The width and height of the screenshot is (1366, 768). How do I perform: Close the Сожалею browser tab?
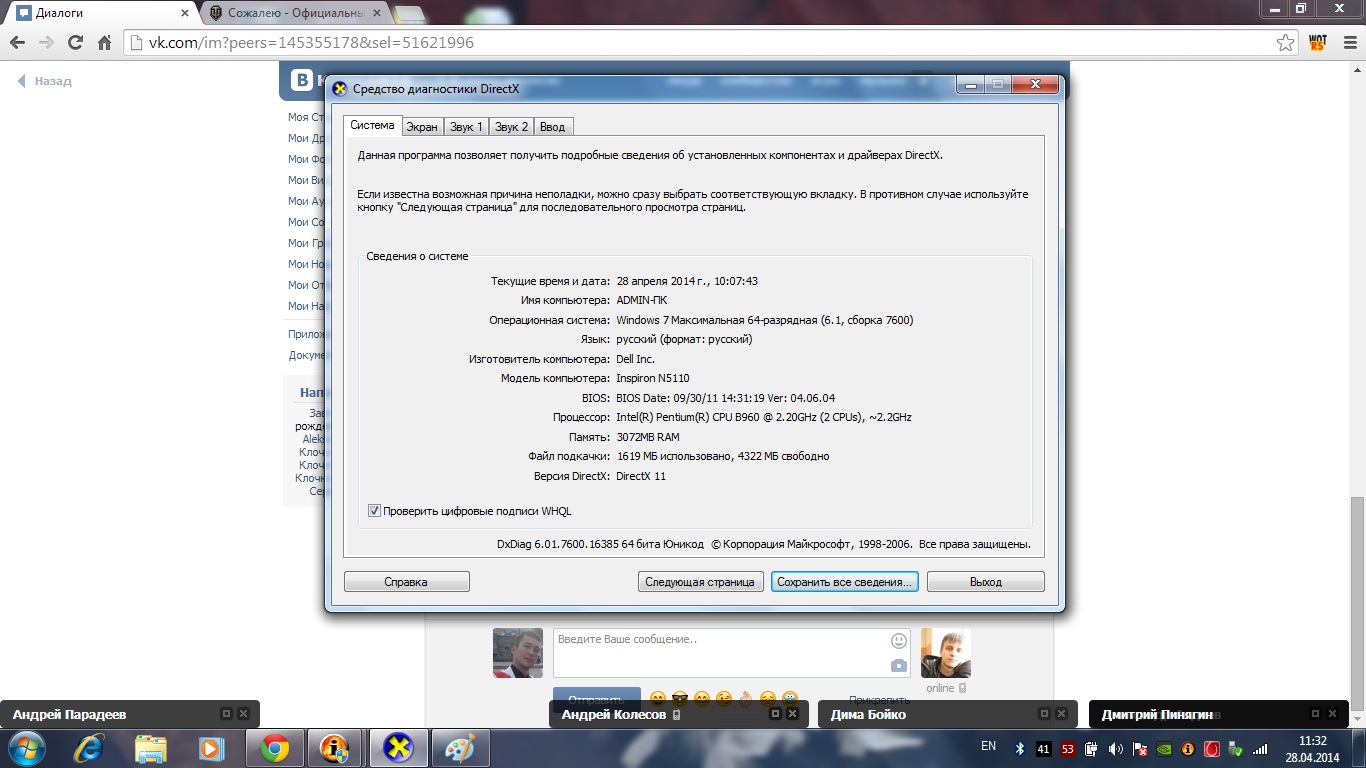pos(378,14)
